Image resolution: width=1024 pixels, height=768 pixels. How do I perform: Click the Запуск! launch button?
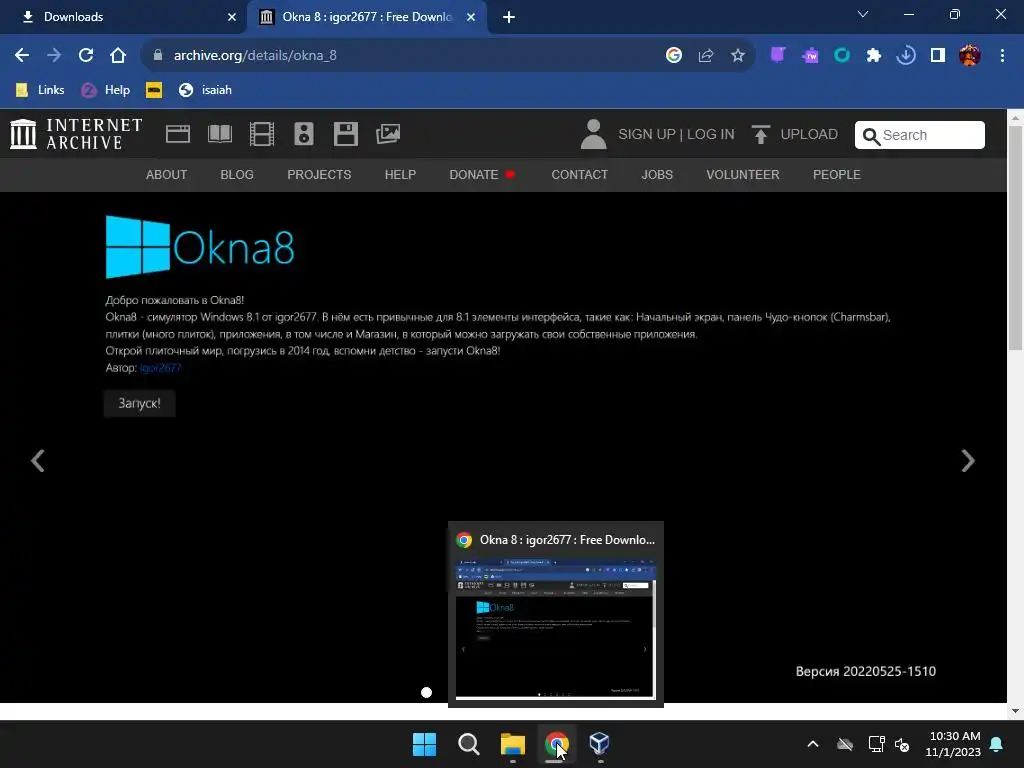(x=139, y=404)
